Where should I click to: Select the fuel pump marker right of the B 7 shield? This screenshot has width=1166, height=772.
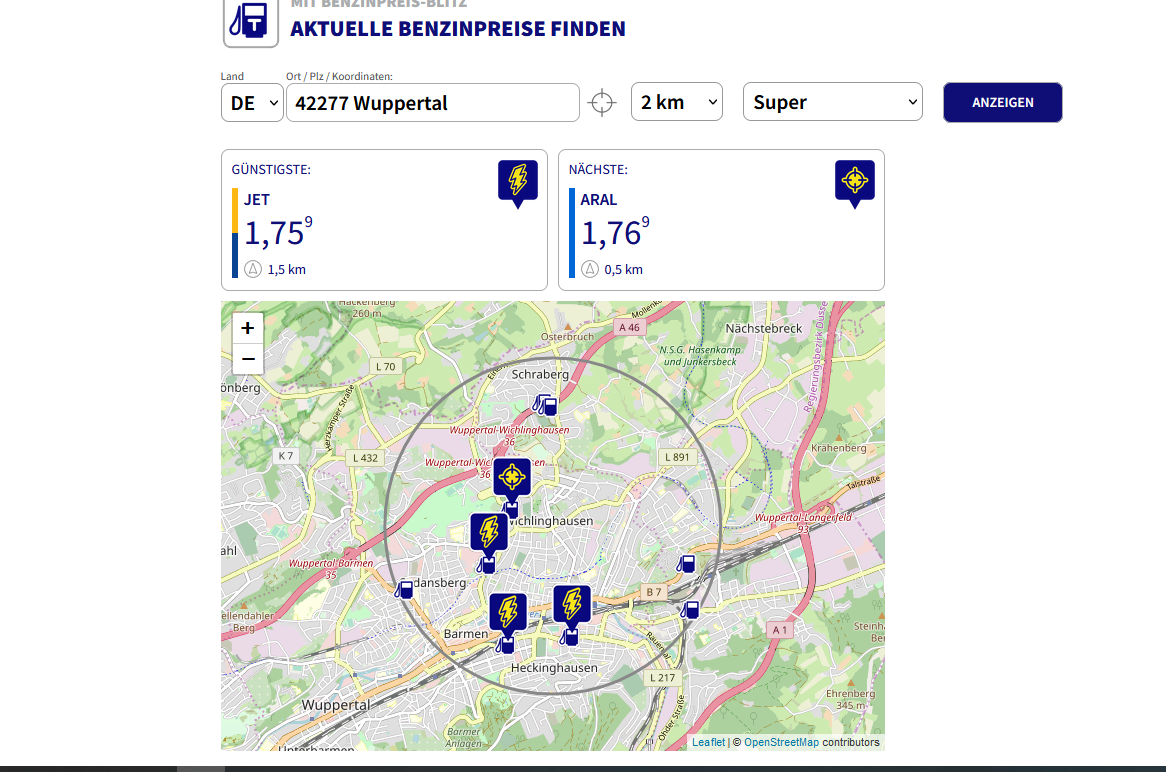(x=690, y=610)
